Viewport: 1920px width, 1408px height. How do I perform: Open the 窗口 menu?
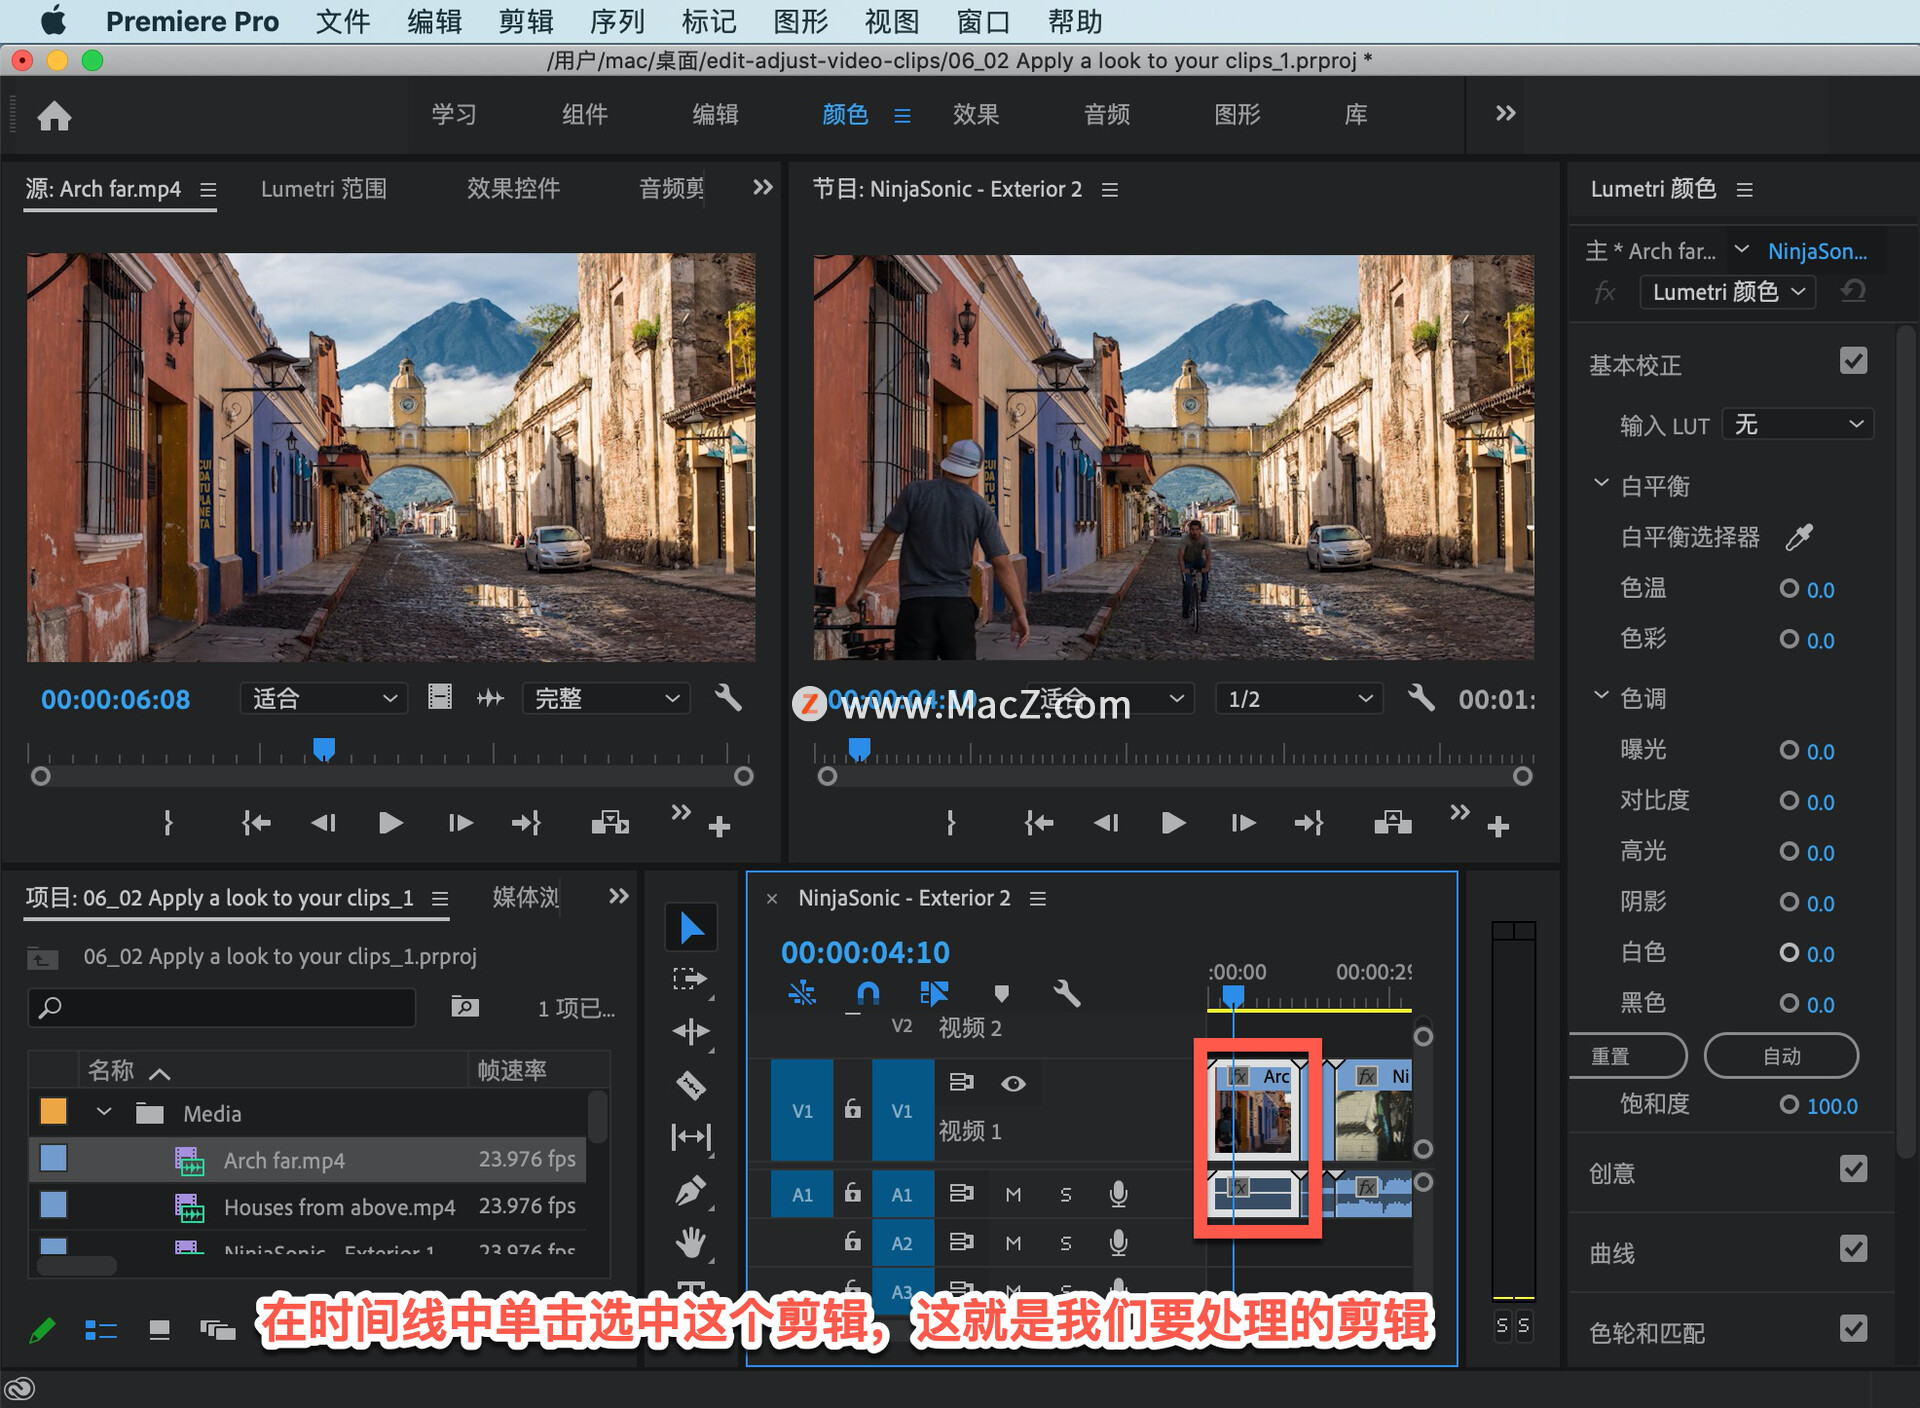(x=983, y=21)
